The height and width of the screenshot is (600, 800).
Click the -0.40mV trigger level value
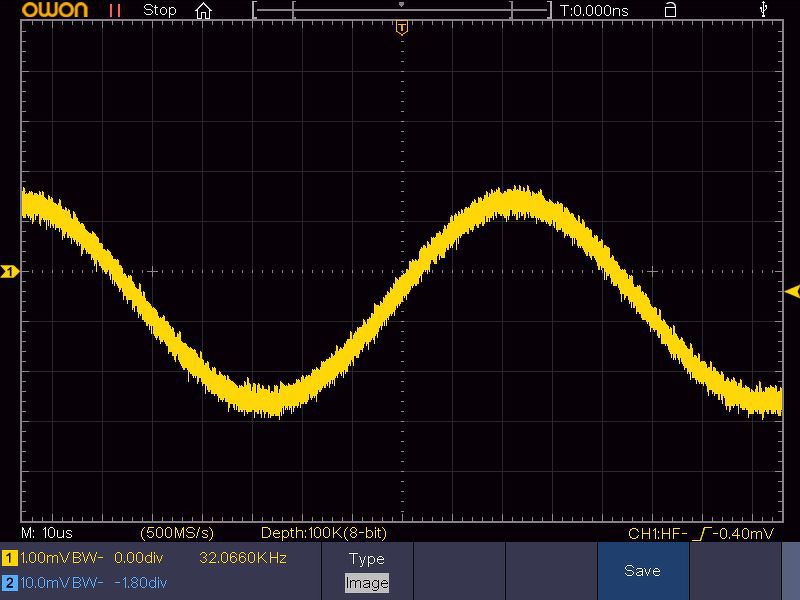(x=743, y=534)
